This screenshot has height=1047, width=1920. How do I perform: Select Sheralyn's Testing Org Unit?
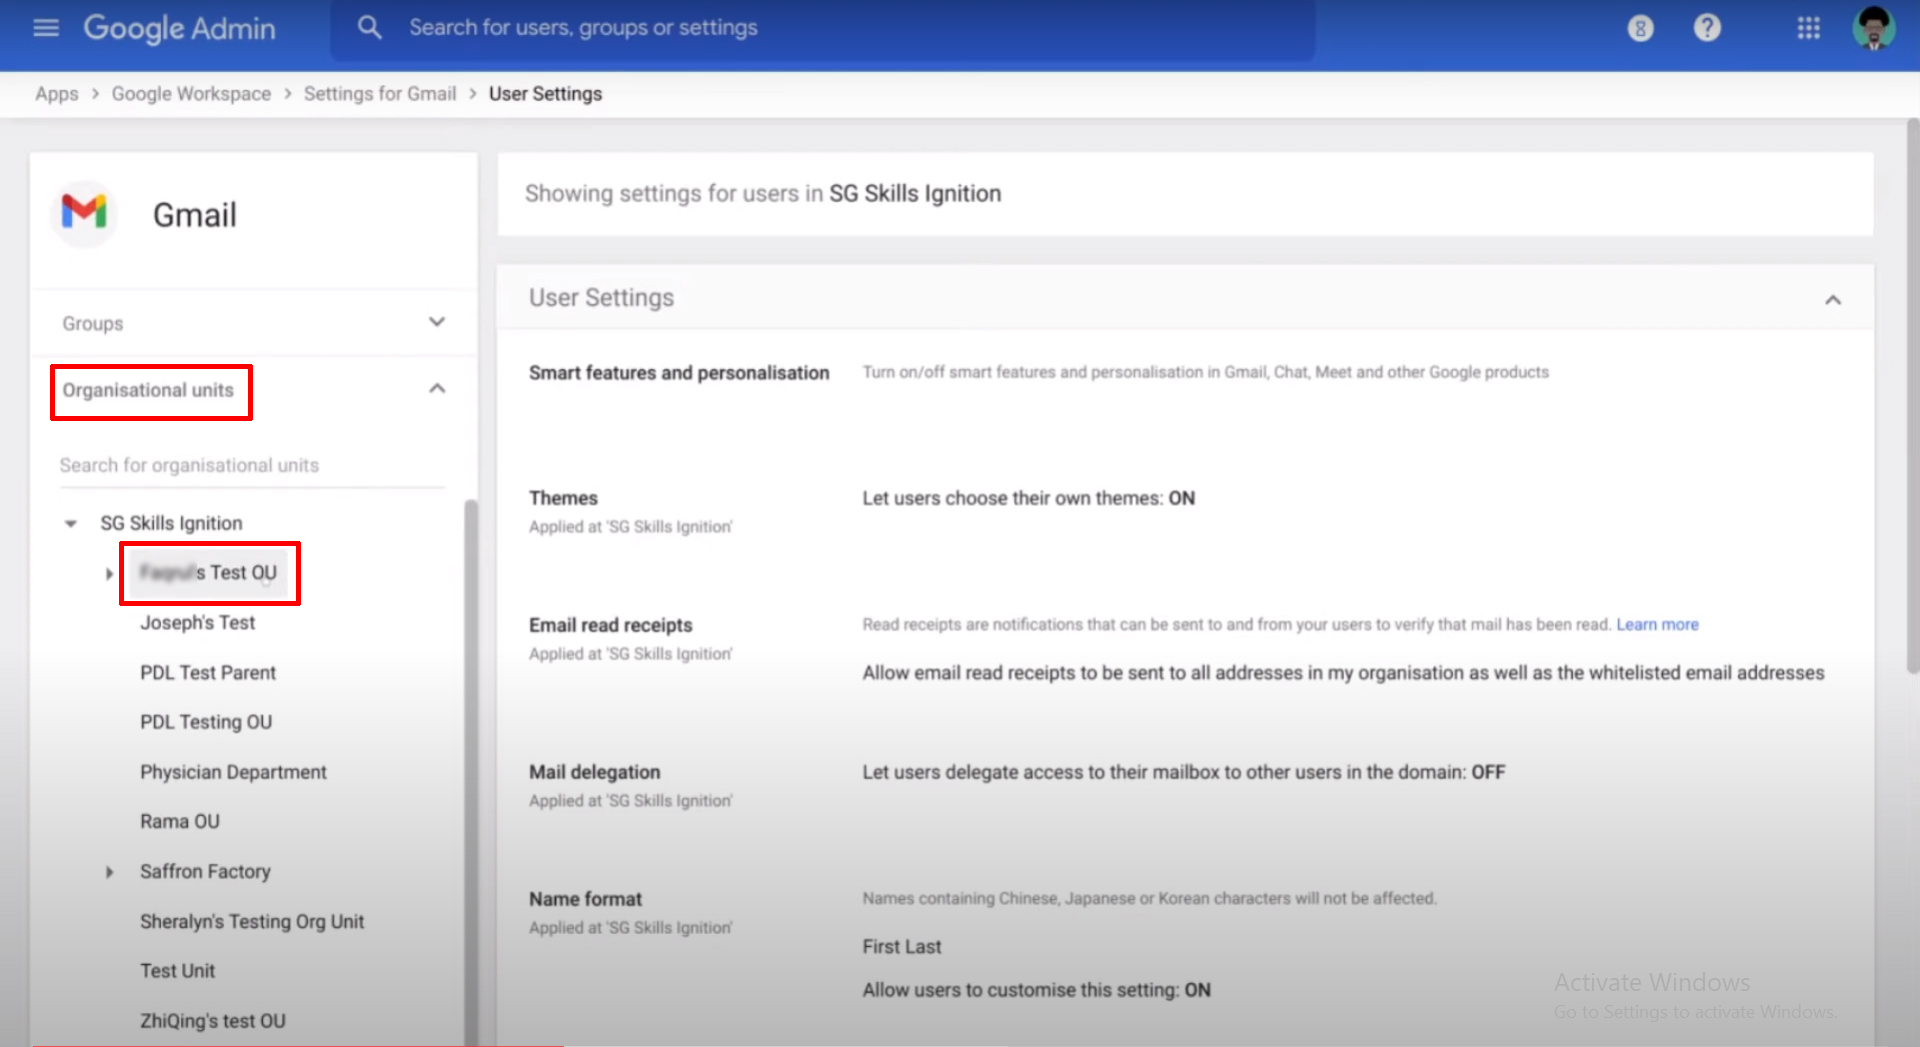(252, 922)
